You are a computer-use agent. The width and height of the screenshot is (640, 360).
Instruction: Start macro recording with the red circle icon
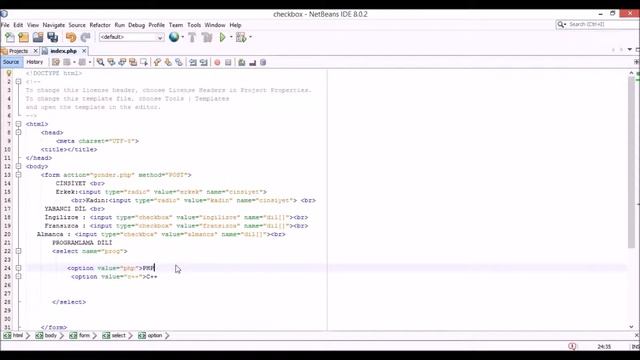tap(217, 62)
